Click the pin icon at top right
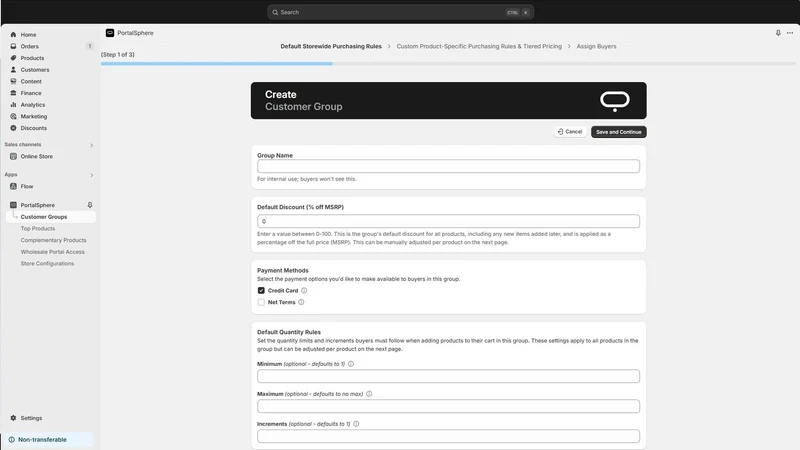 coord(778,33)
